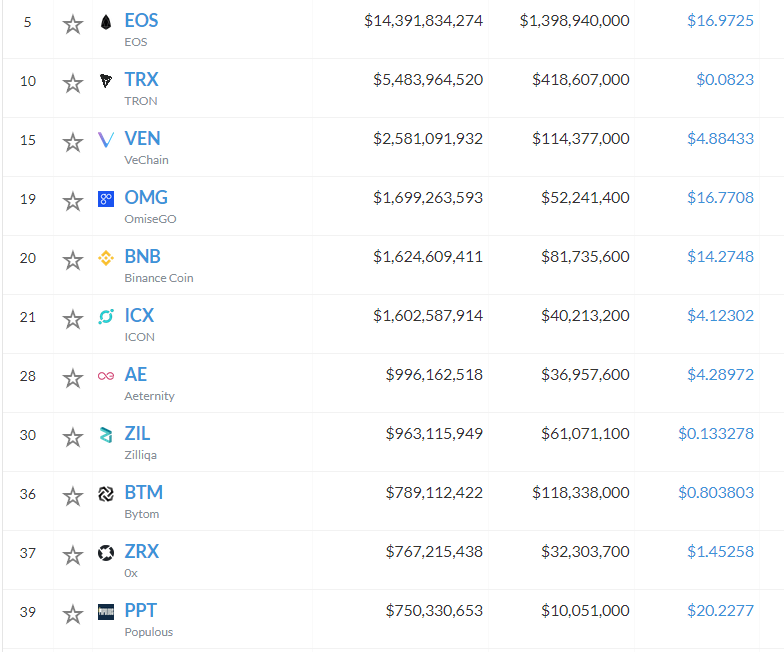Open the EOS coin link

pos(141,20)
